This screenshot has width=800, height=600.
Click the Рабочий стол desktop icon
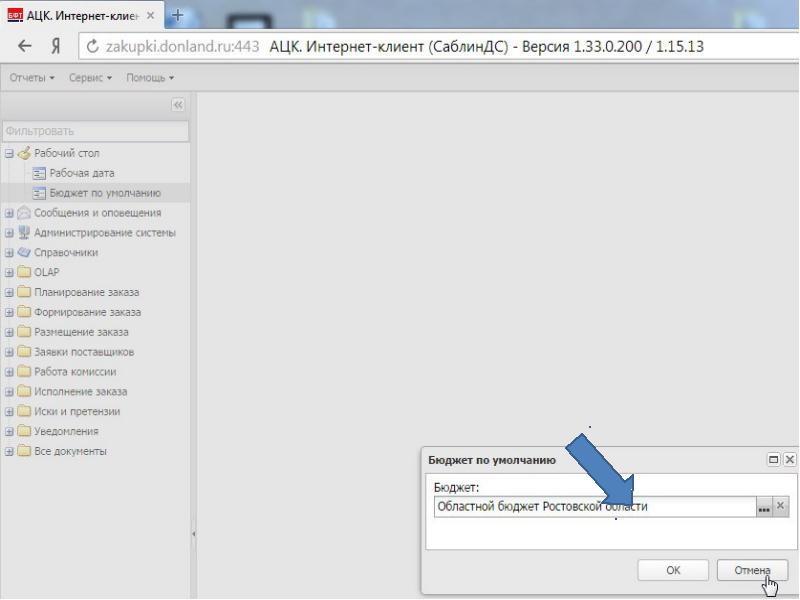click(x=24, y=153)
